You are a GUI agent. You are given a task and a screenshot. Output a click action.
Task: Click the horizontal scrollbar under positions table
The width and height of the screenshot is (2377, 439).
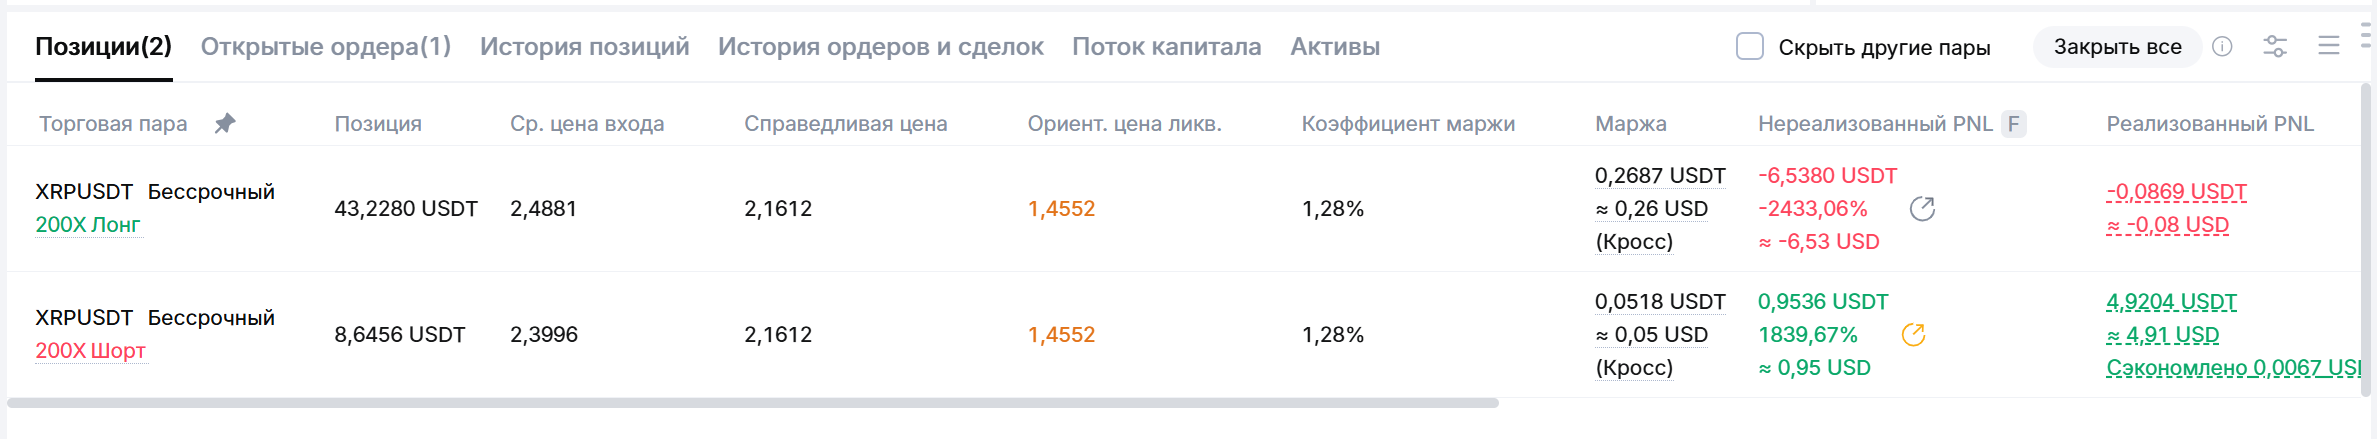(x=752, y=403)
